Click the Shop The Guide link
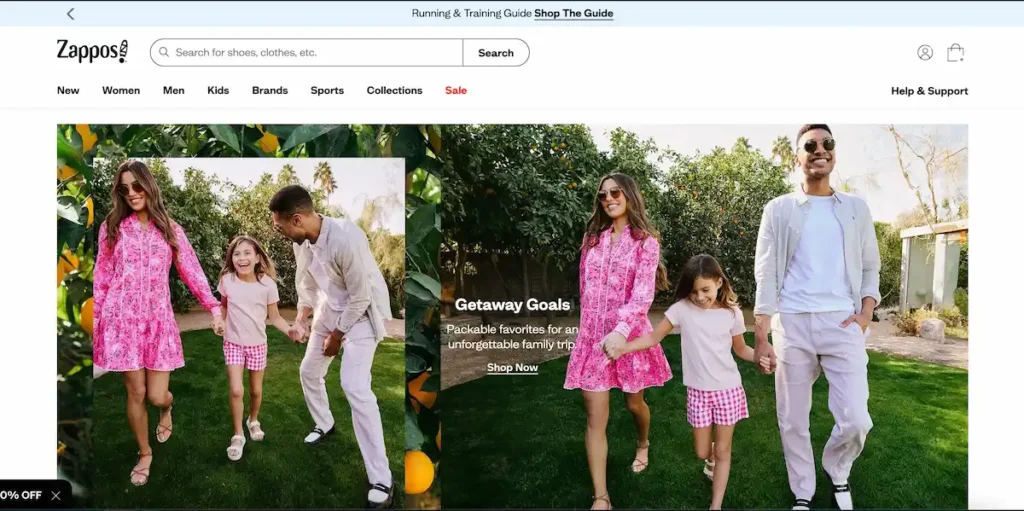The width and height of the screenshot is (1024, 511). [x=573, y=14]
